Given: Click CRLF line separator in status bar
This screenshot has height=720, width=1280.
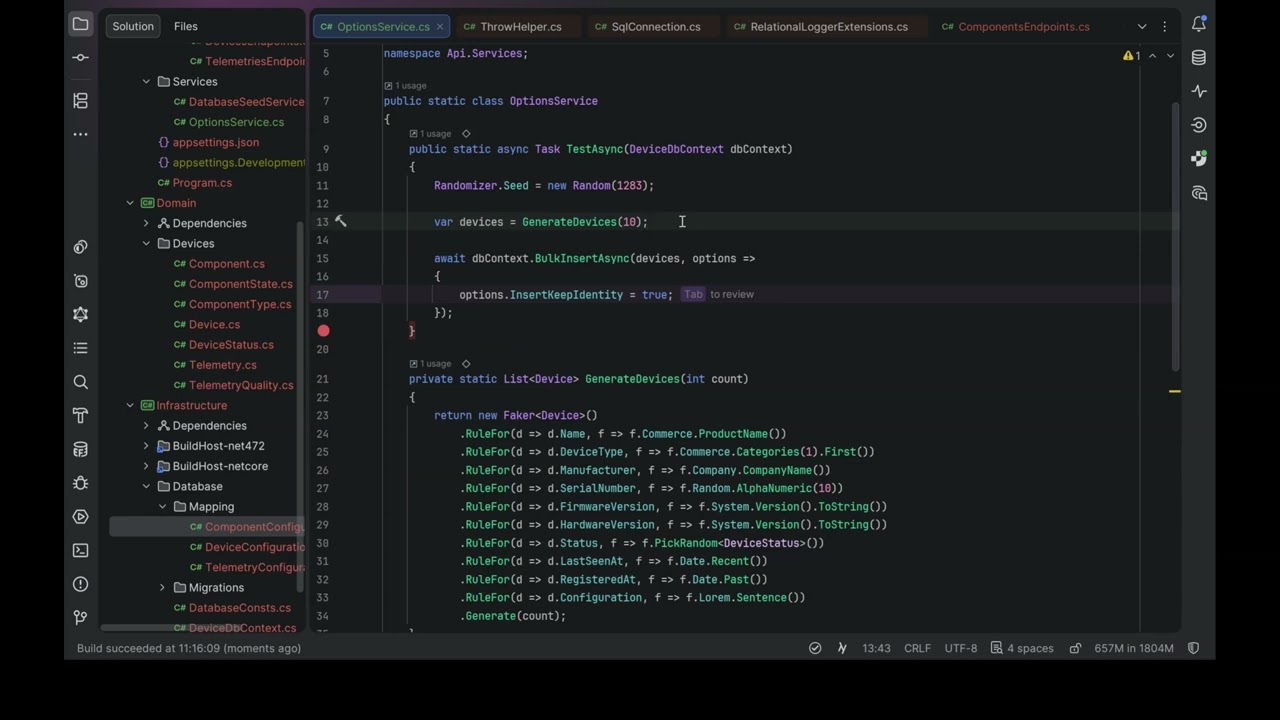Looking at the screenshot, I should point(917,648).
